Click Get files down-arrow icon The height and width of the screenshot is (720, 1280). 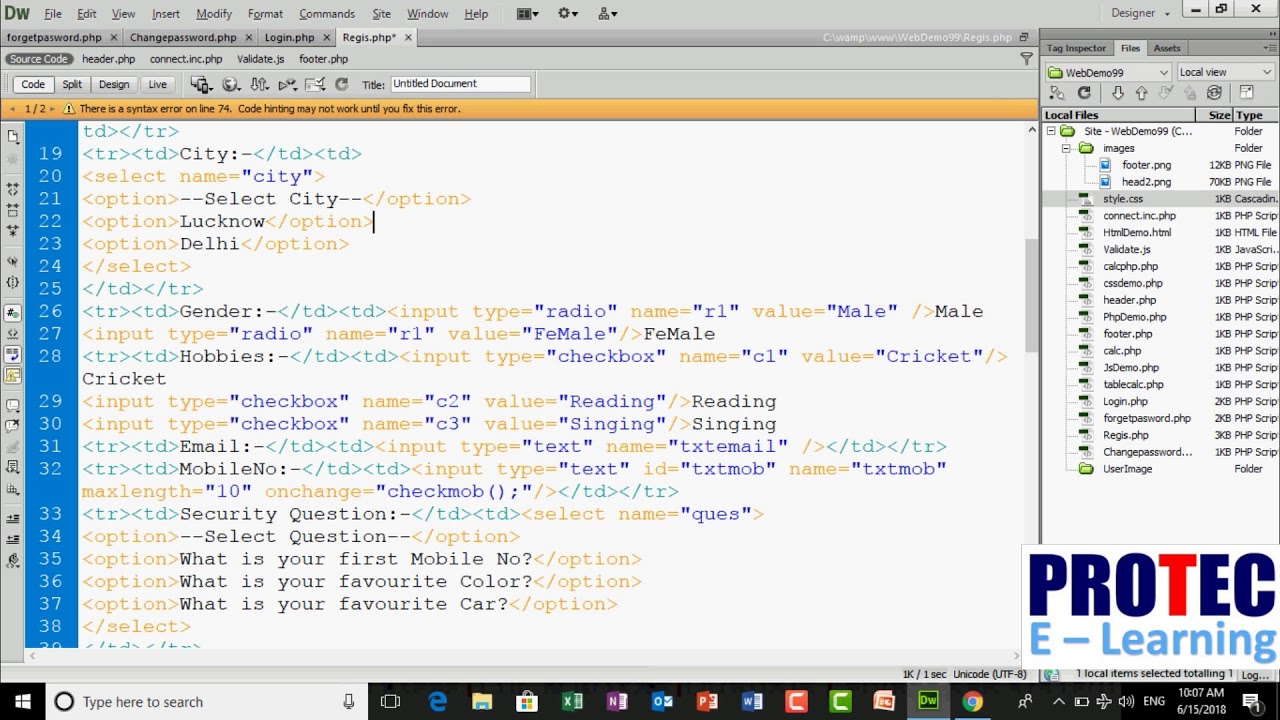click(x=1118, y=93)
